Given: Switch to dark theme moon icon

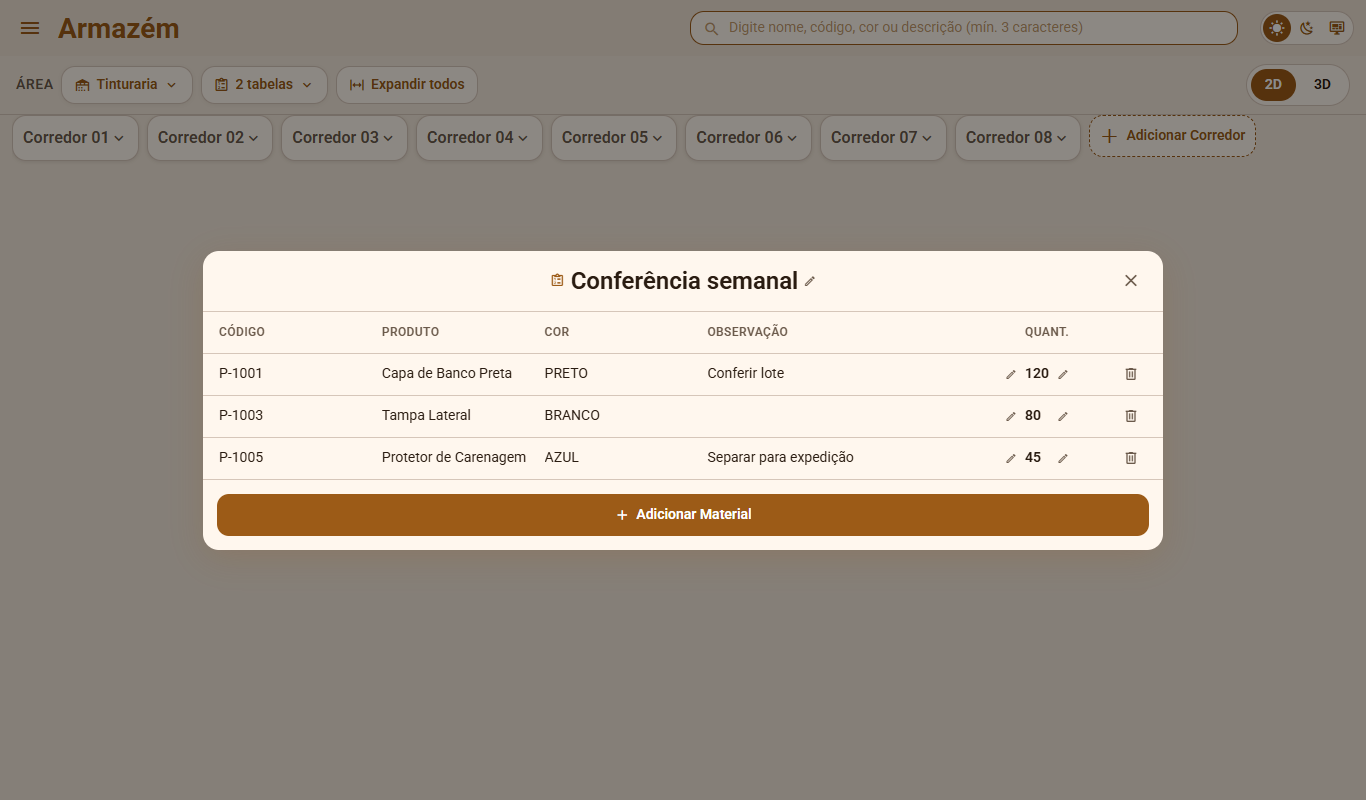Looking at the screenshot, I should click(1307, 28).
